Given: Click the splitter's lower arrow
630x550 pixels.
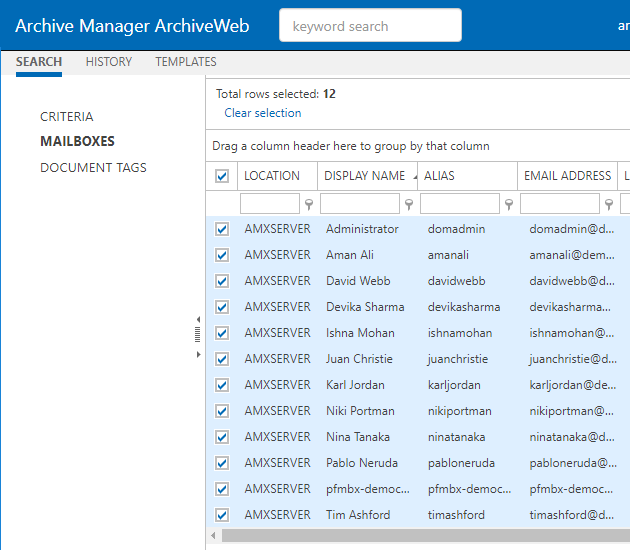Looking at the screenshot, I should 198,354.
